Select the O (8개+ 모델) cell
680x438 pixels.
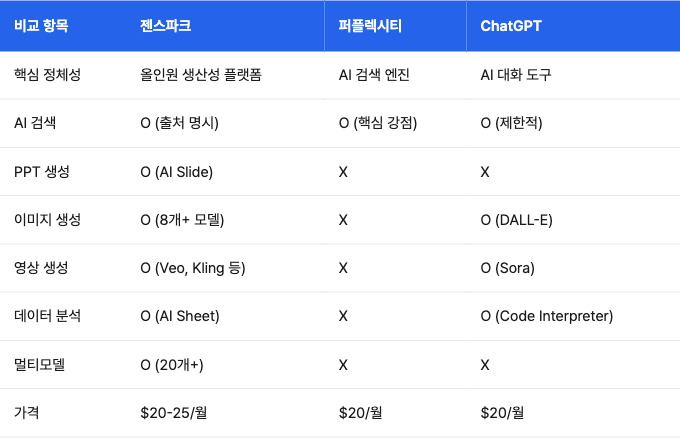(182, 220)
